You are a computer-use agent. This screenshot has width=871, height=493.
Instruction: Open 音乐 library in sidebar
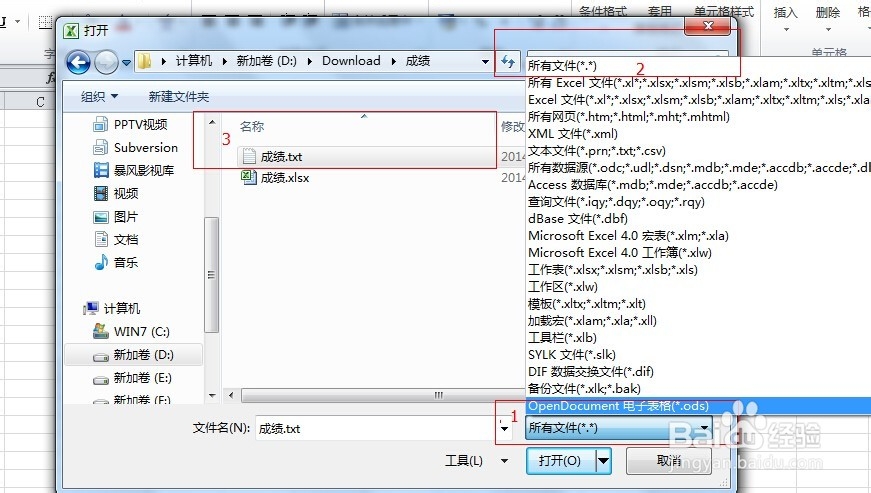[x=116, y=262]
